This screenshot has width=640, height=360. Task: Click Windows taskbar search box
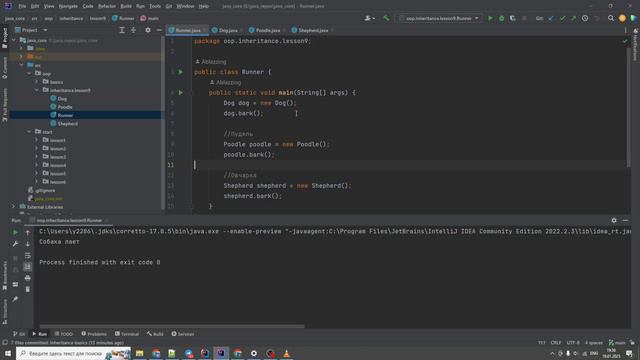click(73, 353)
